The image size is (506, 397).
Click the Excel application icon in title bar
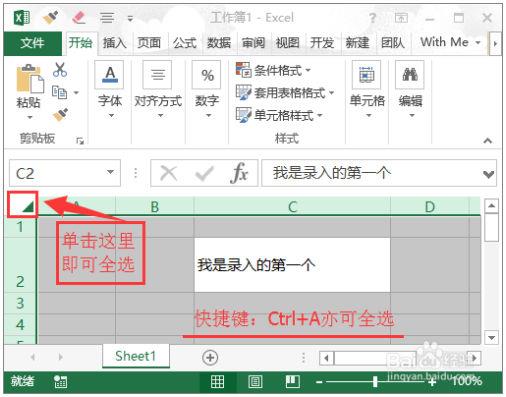22,17
